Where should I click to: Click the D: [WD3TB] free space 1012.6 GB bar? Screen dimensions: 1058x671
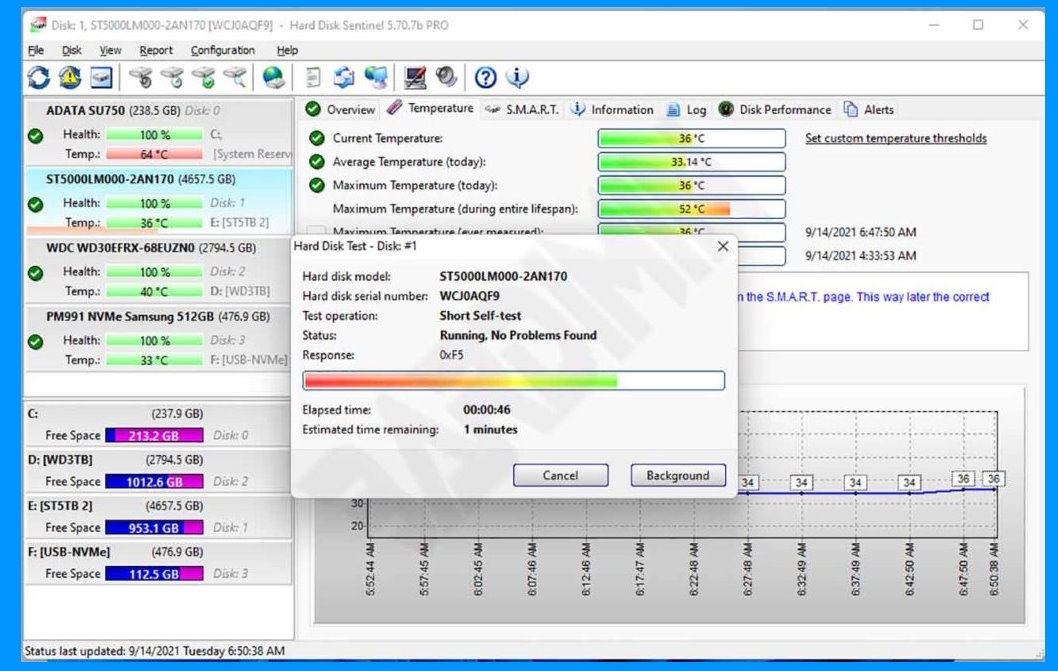(155, 481)
